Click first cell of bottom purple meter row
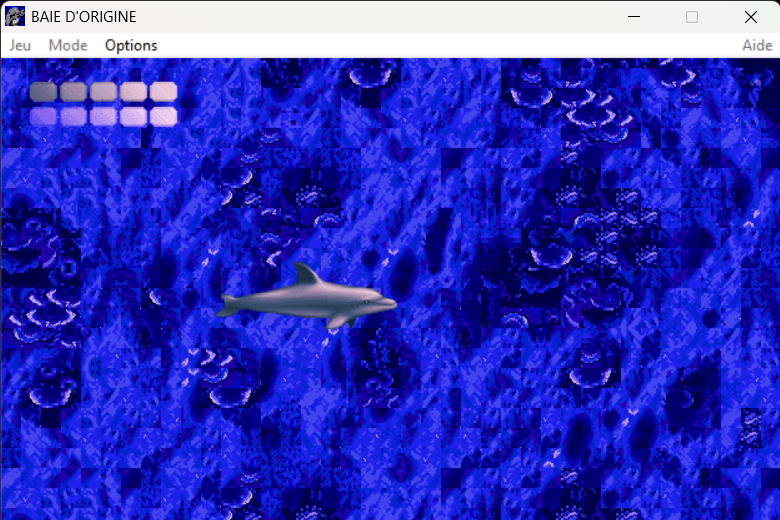Viewport: 780px width, 520px height. 43,116
